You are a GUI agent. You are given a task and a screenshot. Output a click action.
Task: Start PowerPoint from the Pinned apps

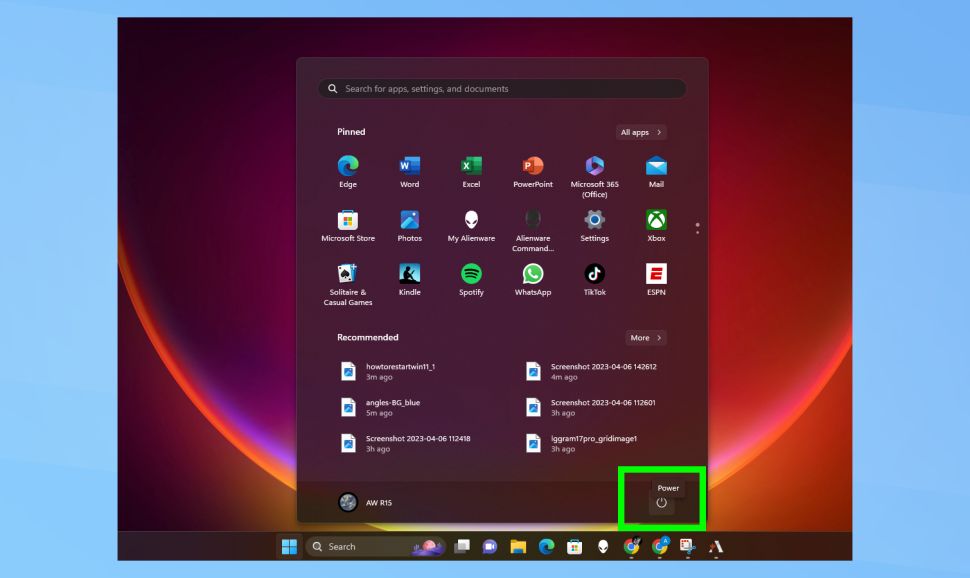533,171
